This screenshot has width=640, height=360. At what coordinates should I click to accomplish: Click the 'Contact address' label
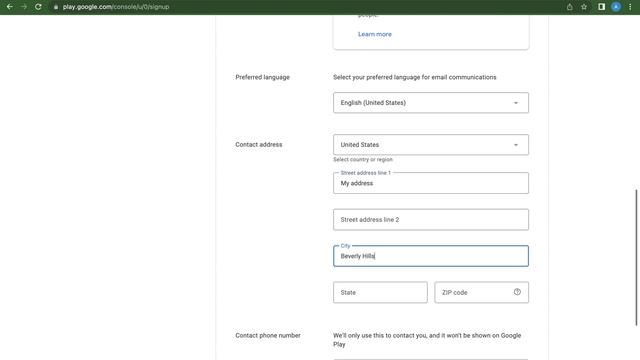pos(258,144)
